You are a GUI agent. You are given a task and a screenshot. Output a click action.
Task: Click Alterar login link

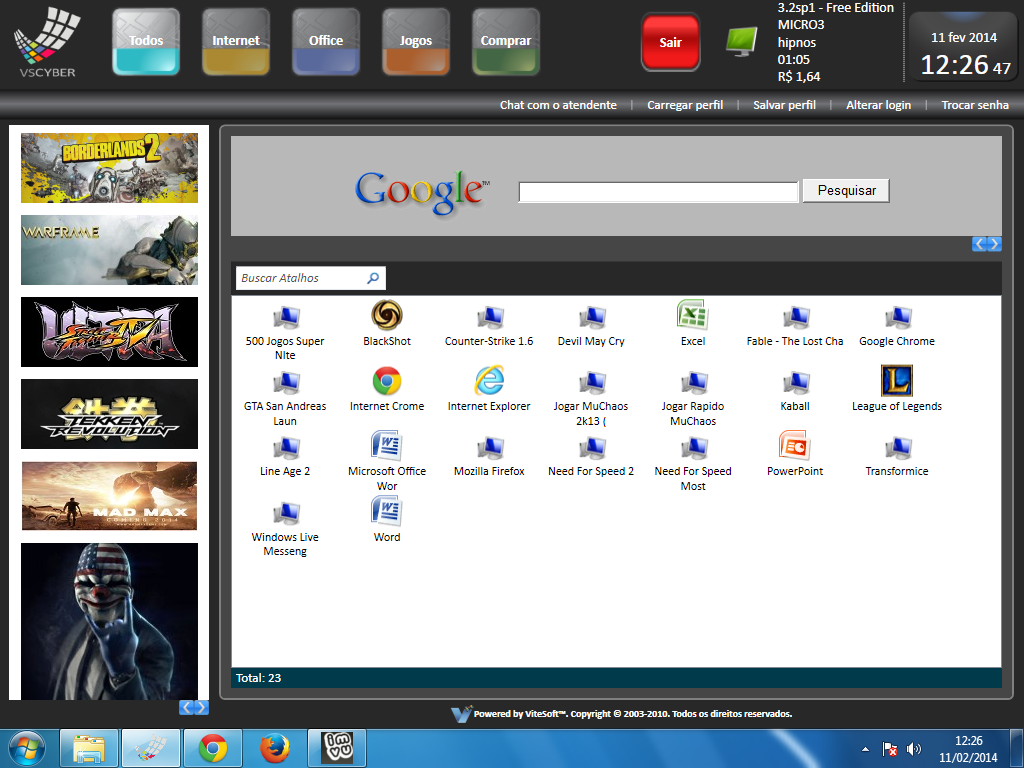click(878, 105)
